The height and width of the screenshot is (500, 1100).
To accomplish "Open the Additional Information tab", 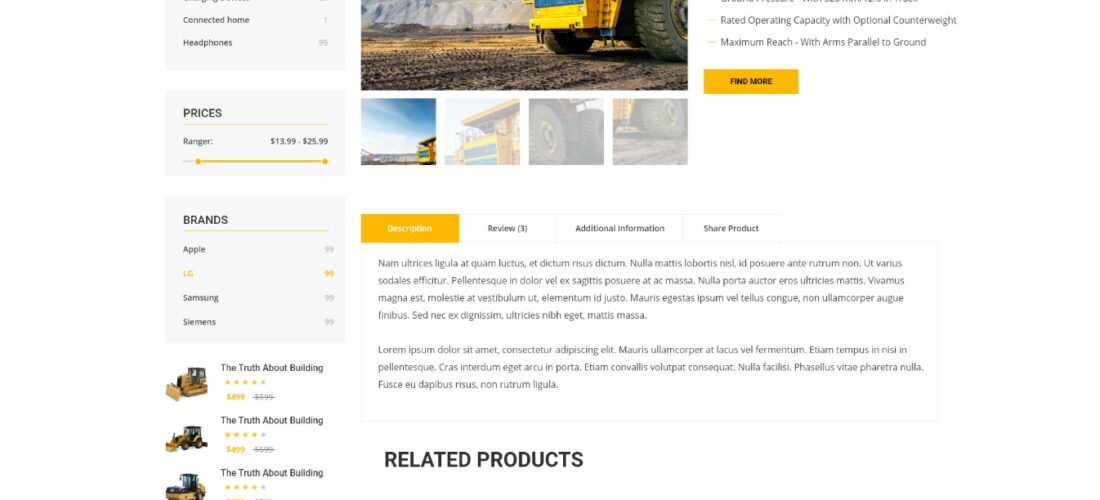I will pyautogui.click(x=619, y=229).
